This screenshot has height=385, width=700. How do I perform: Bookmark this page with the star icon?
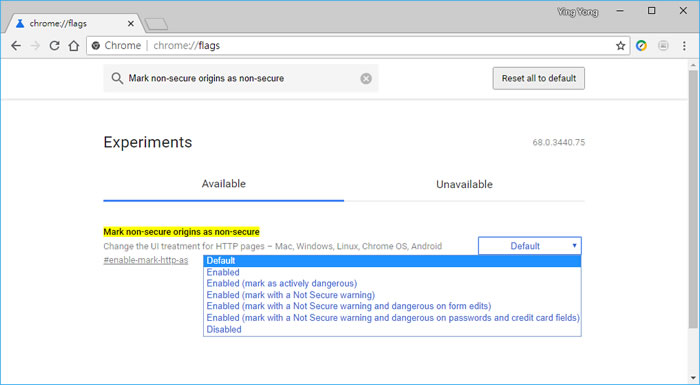[621, 46]
